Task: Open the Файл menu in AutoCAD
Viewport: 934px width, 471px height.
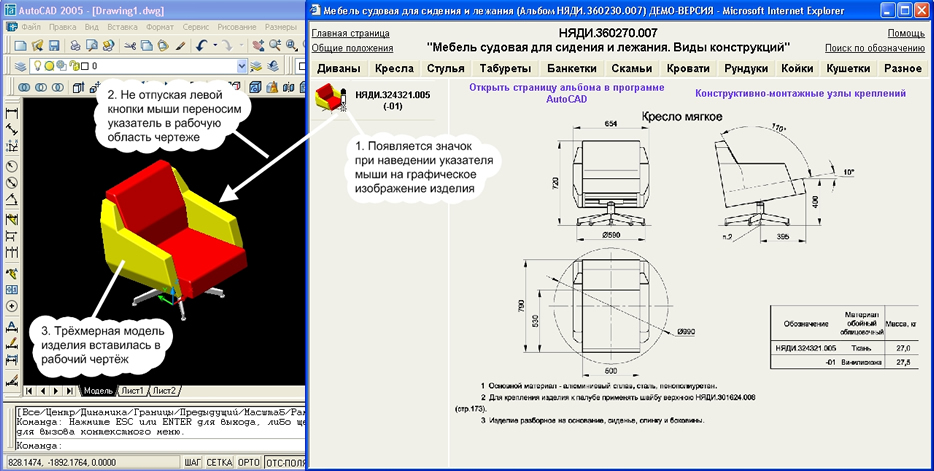Action: (x=30, y=27)
